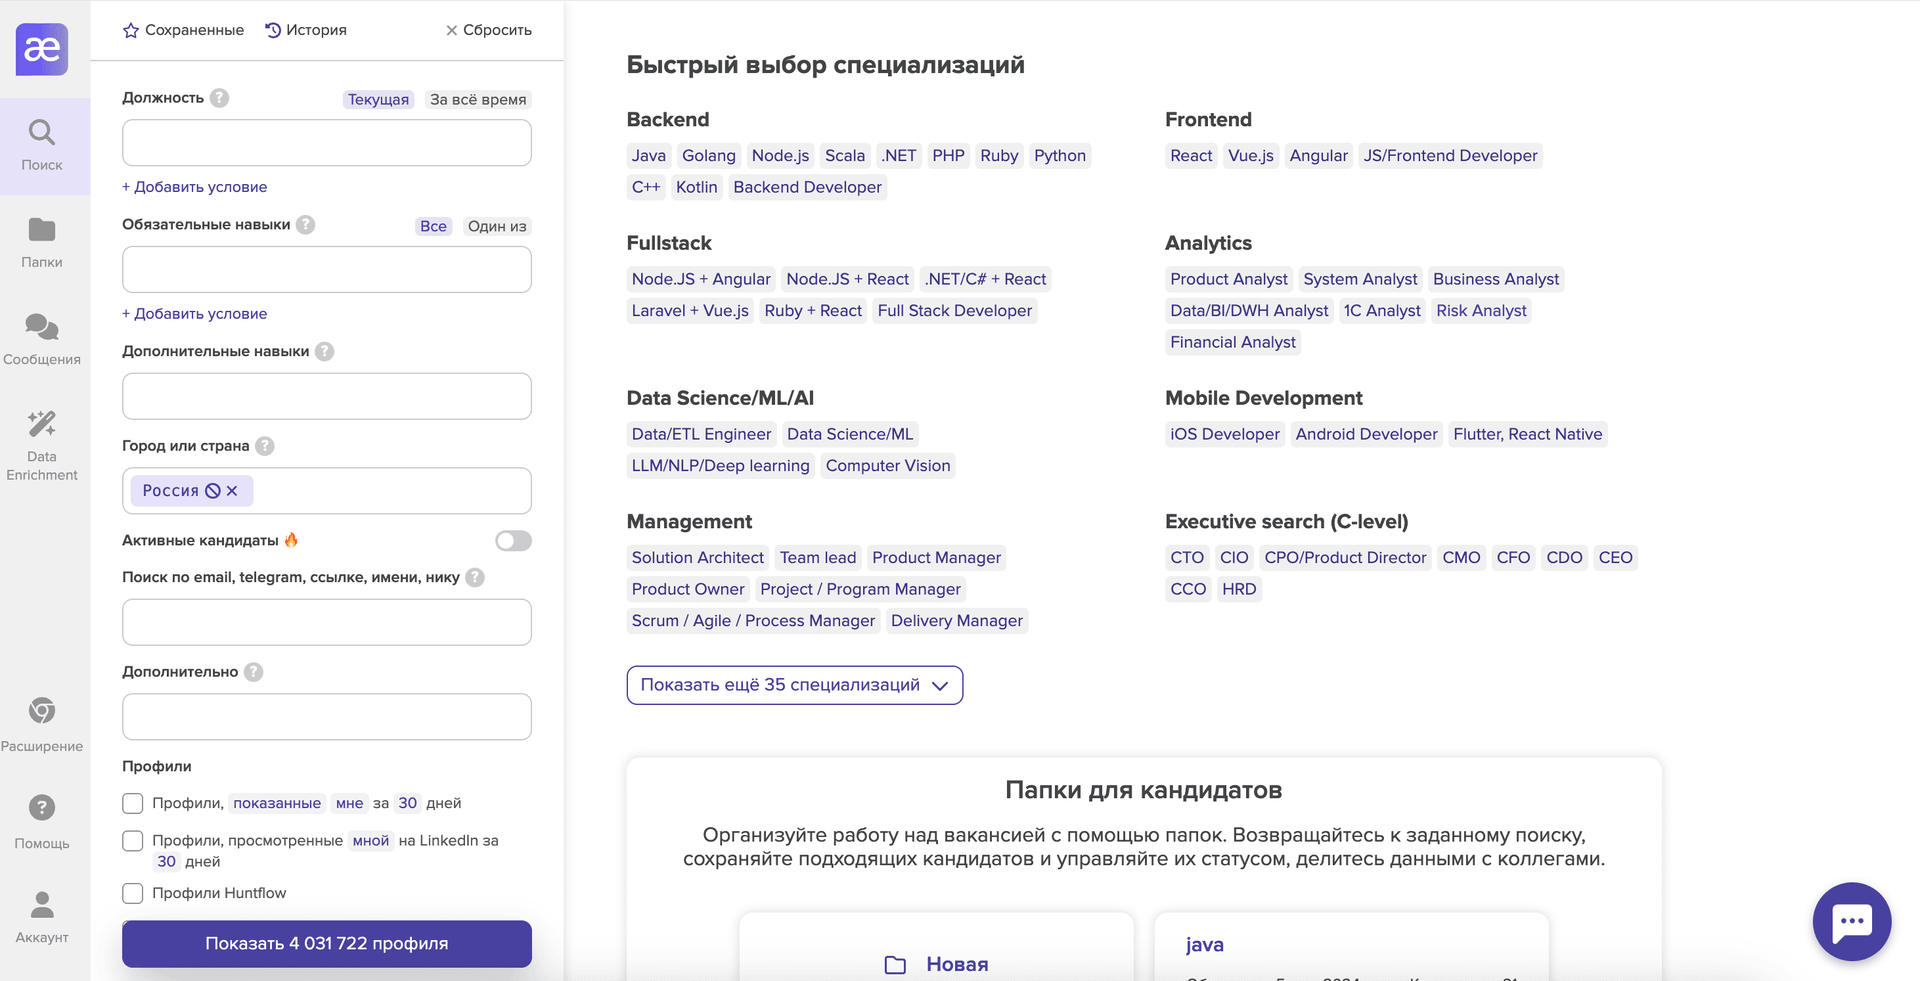This screenshot has height=981, width=1920.
Task: Open Account (Аккаунт) profile icon
Action: [x=42, y=916]
